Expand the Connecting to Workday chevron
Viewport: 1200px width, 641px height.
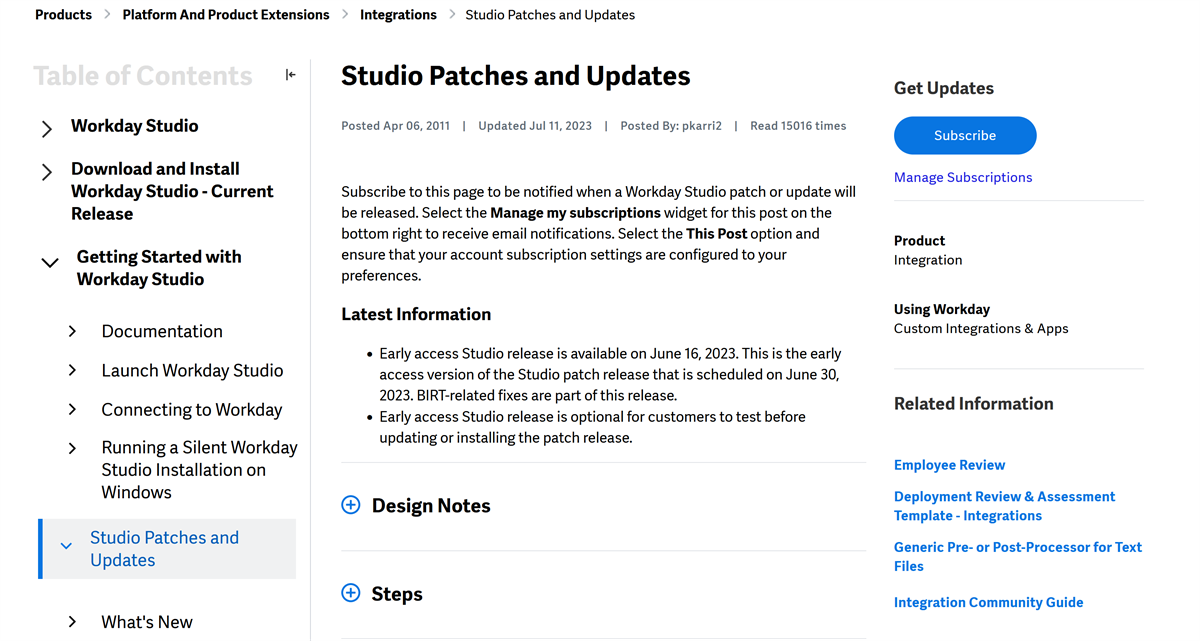pyautogui.click(x=72, y=409)
